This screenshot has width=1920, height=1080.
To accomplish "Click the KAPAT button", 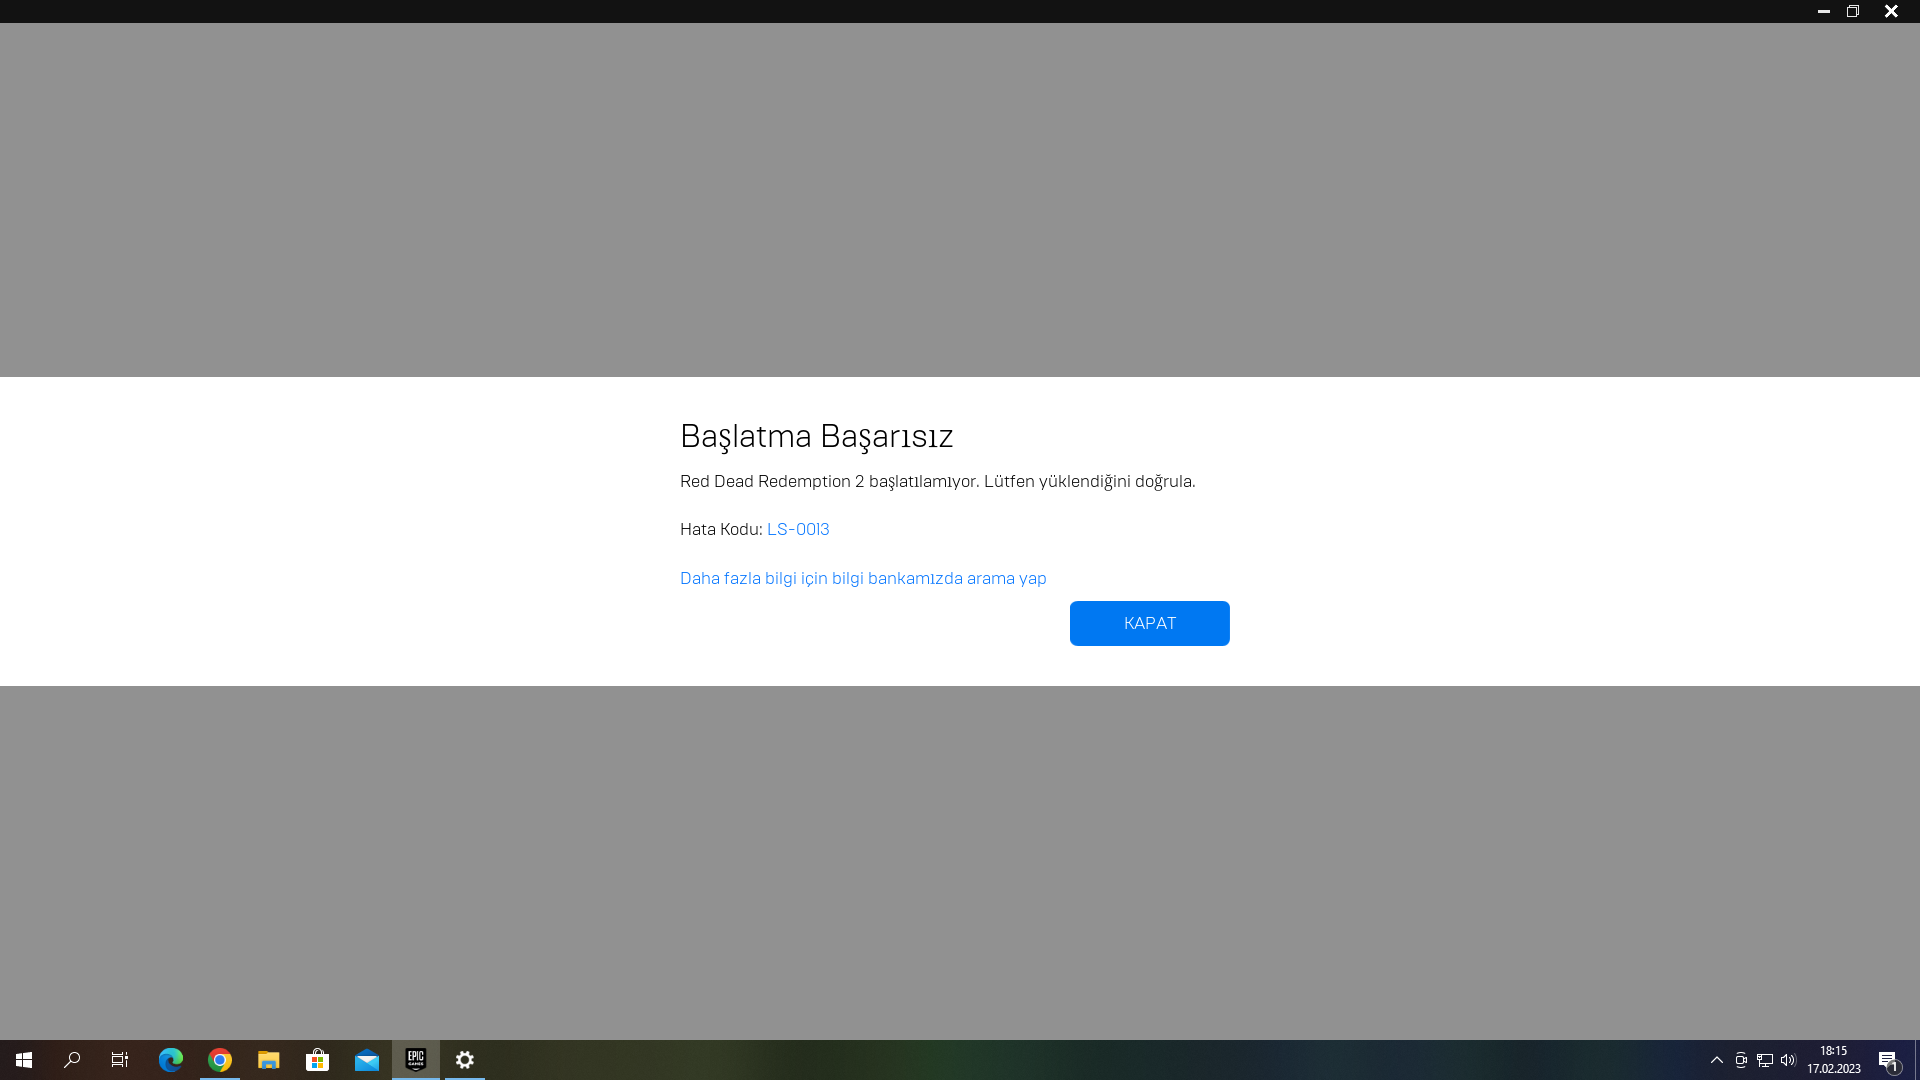I will 1149,623.
